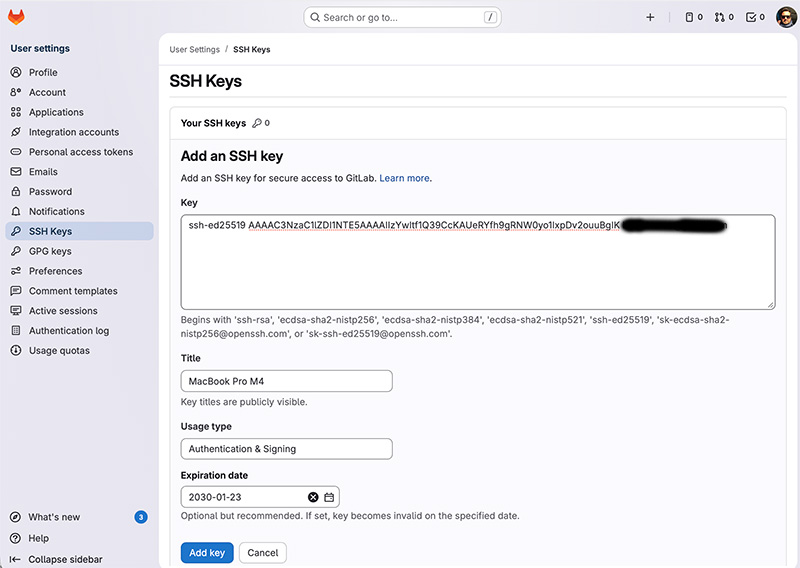Viewport: 800px width, 568px height.
Task: Select SSH Keys in sidebar
Action: pyautogui.click(x=79, y=231)
